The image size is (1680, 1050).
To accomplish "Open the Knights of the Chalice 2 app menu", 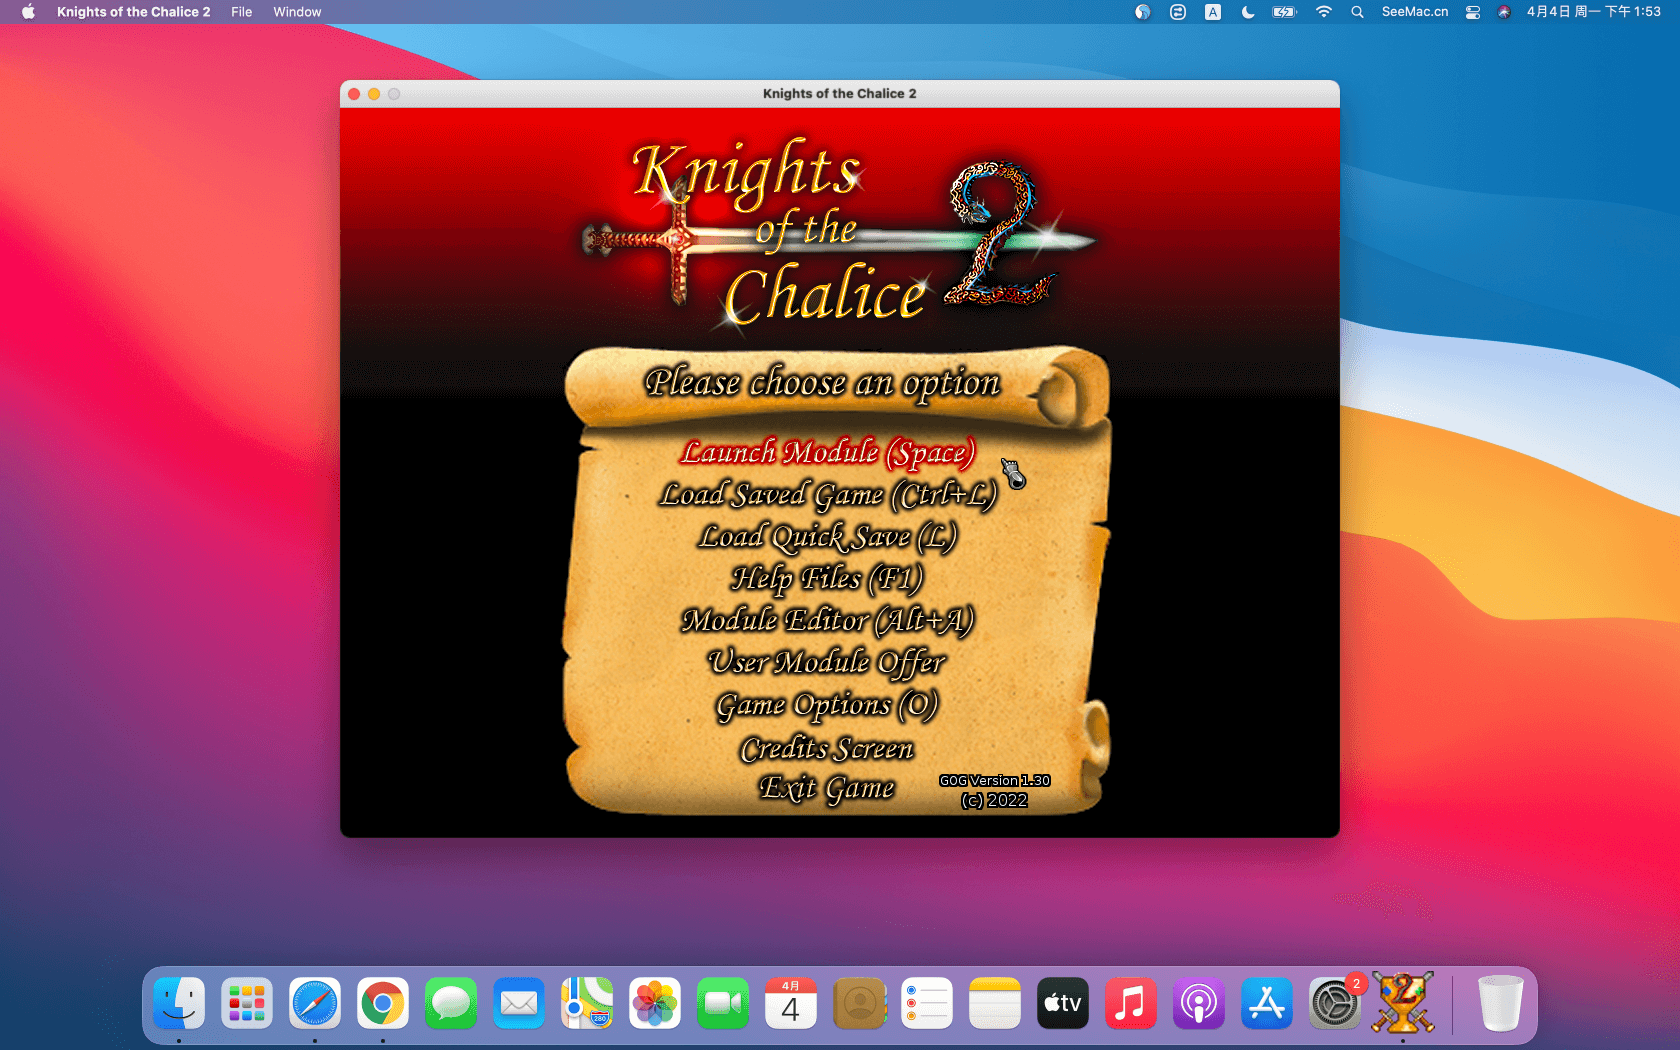I will [133, 12].
